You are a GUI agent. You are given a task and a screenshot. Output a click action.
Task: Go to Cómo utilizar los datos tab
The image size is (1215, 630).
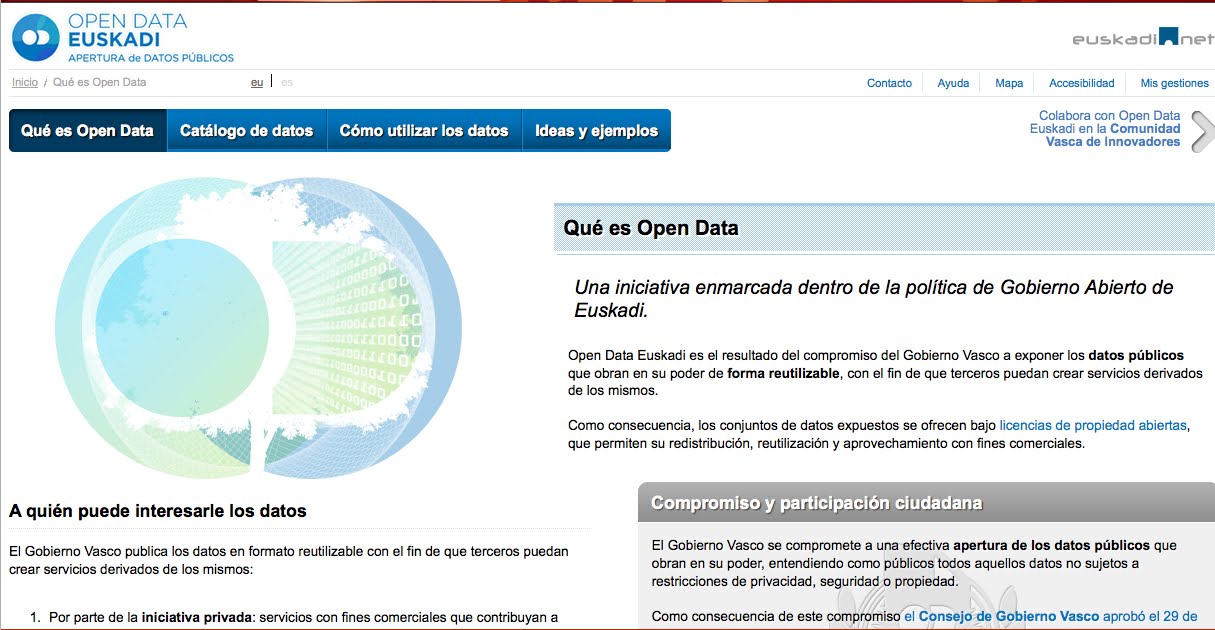(424, 131)
